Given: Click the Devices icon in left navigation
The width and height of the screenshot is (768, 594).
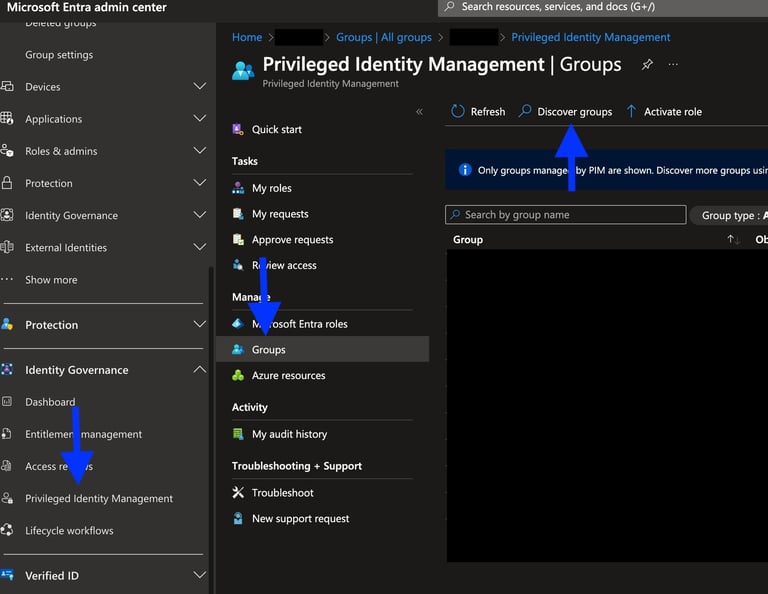Looking at the screenshot, I should pyautogui.click(x=7, y=87).
